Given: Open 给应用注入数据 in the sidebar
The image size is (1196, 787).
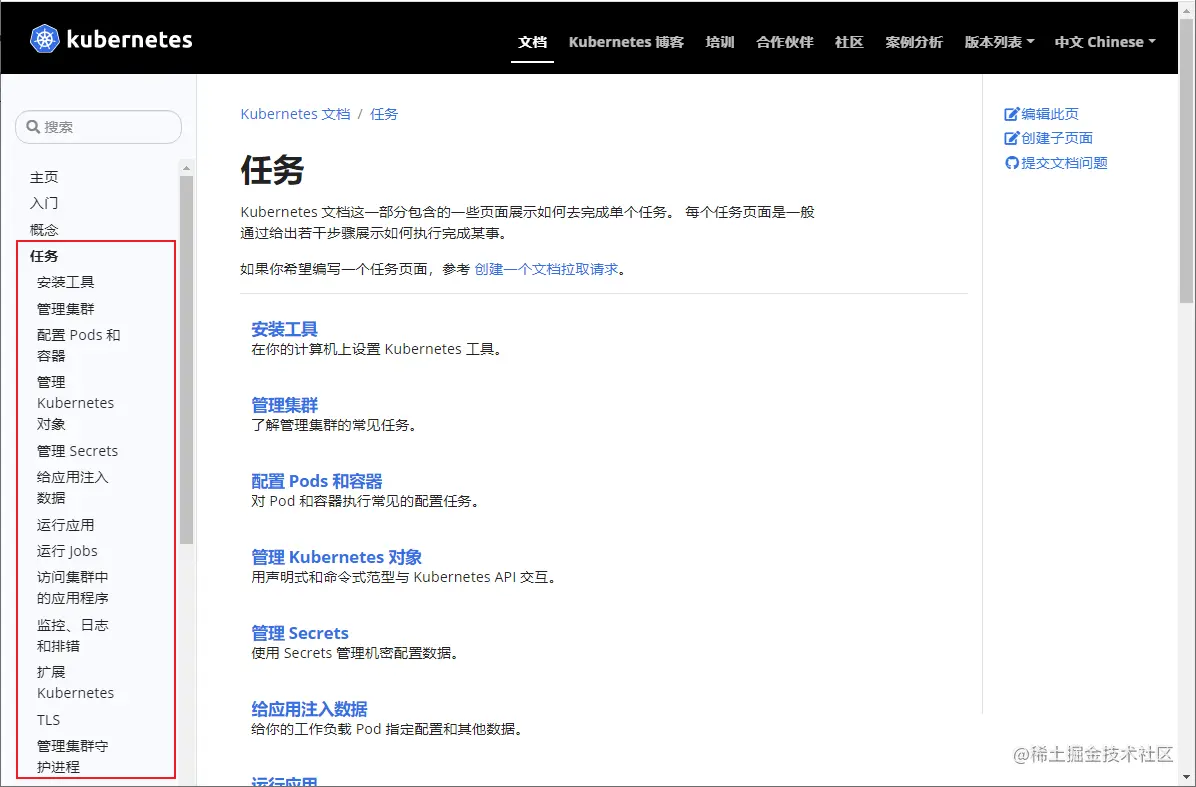Looking at the screenshot, I should (x=72, y=487).
